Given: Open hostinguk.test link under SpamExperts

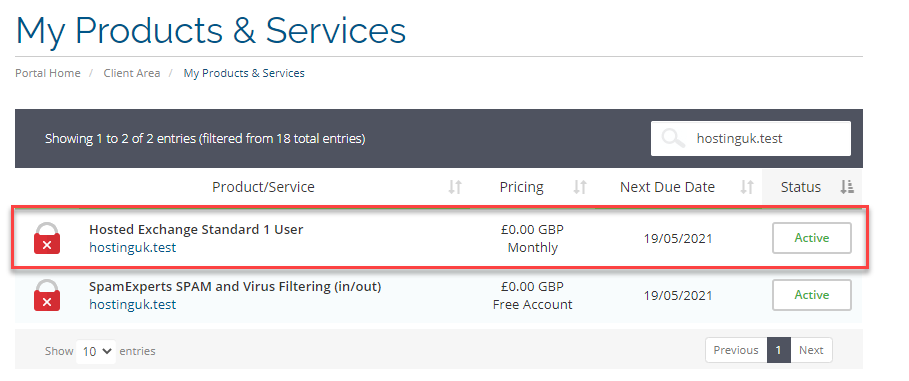Looking at the screenshot, I should (x=133, y=304).
